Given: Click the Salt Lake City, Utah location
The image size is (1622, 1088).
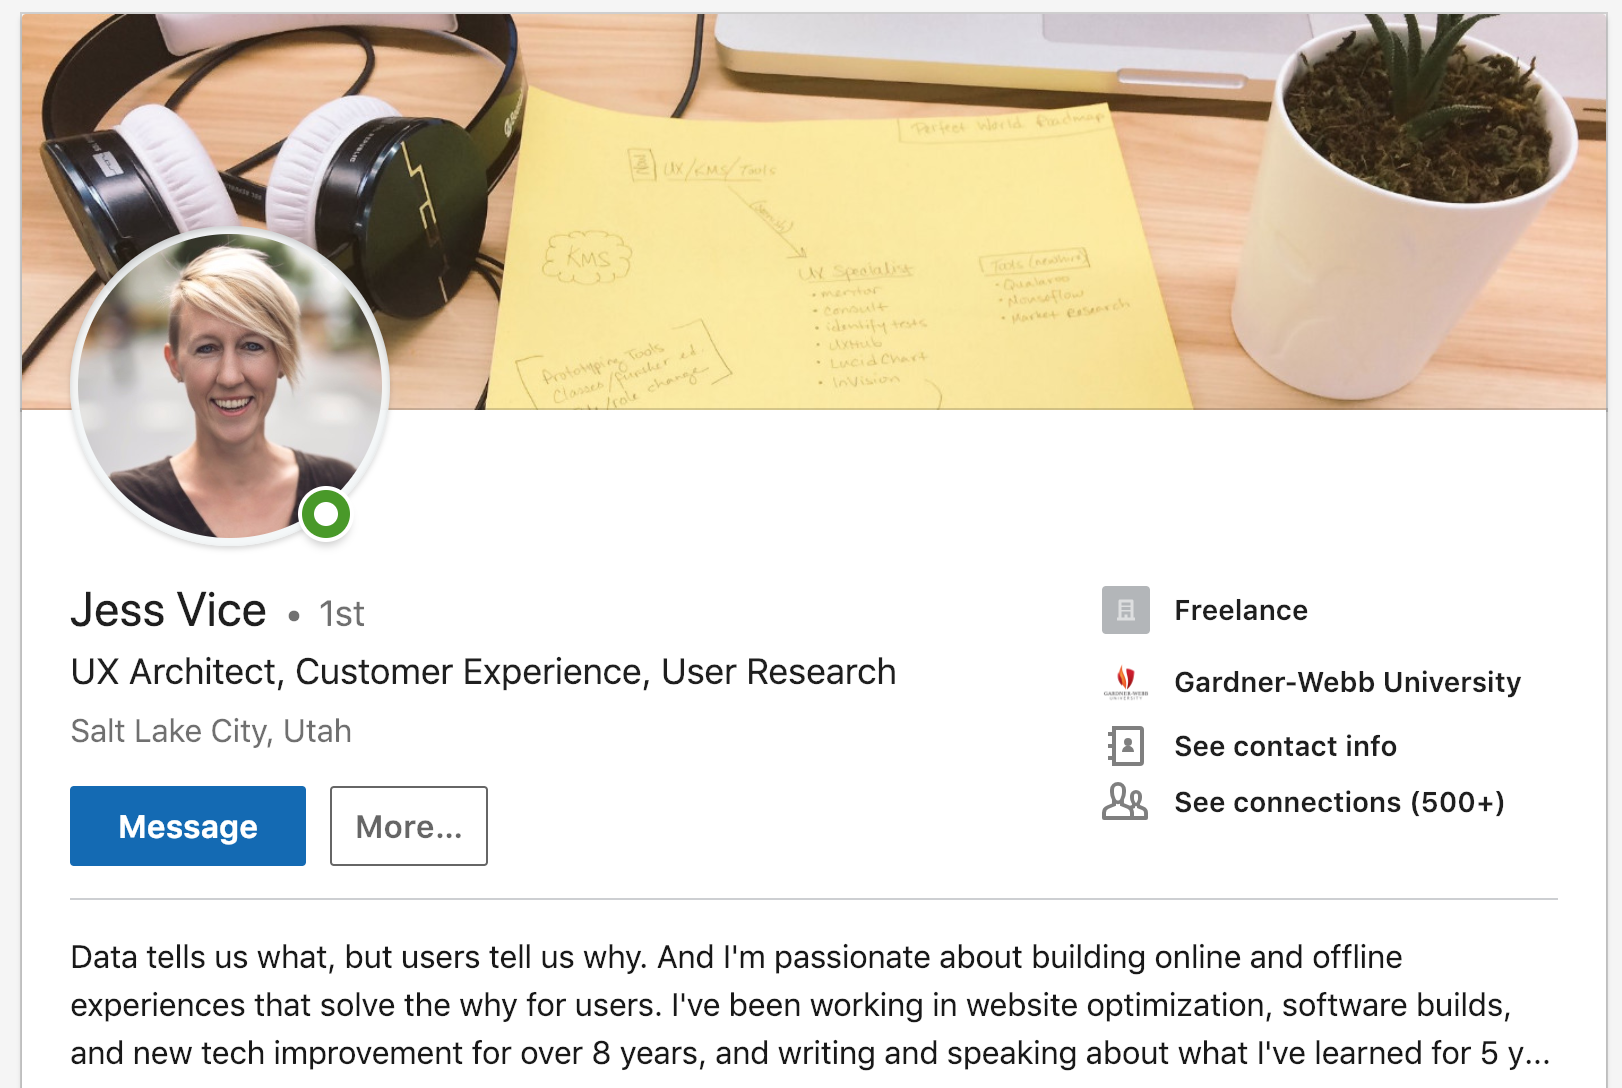Looking at the screenshot, I should click(x=211, y=731).
